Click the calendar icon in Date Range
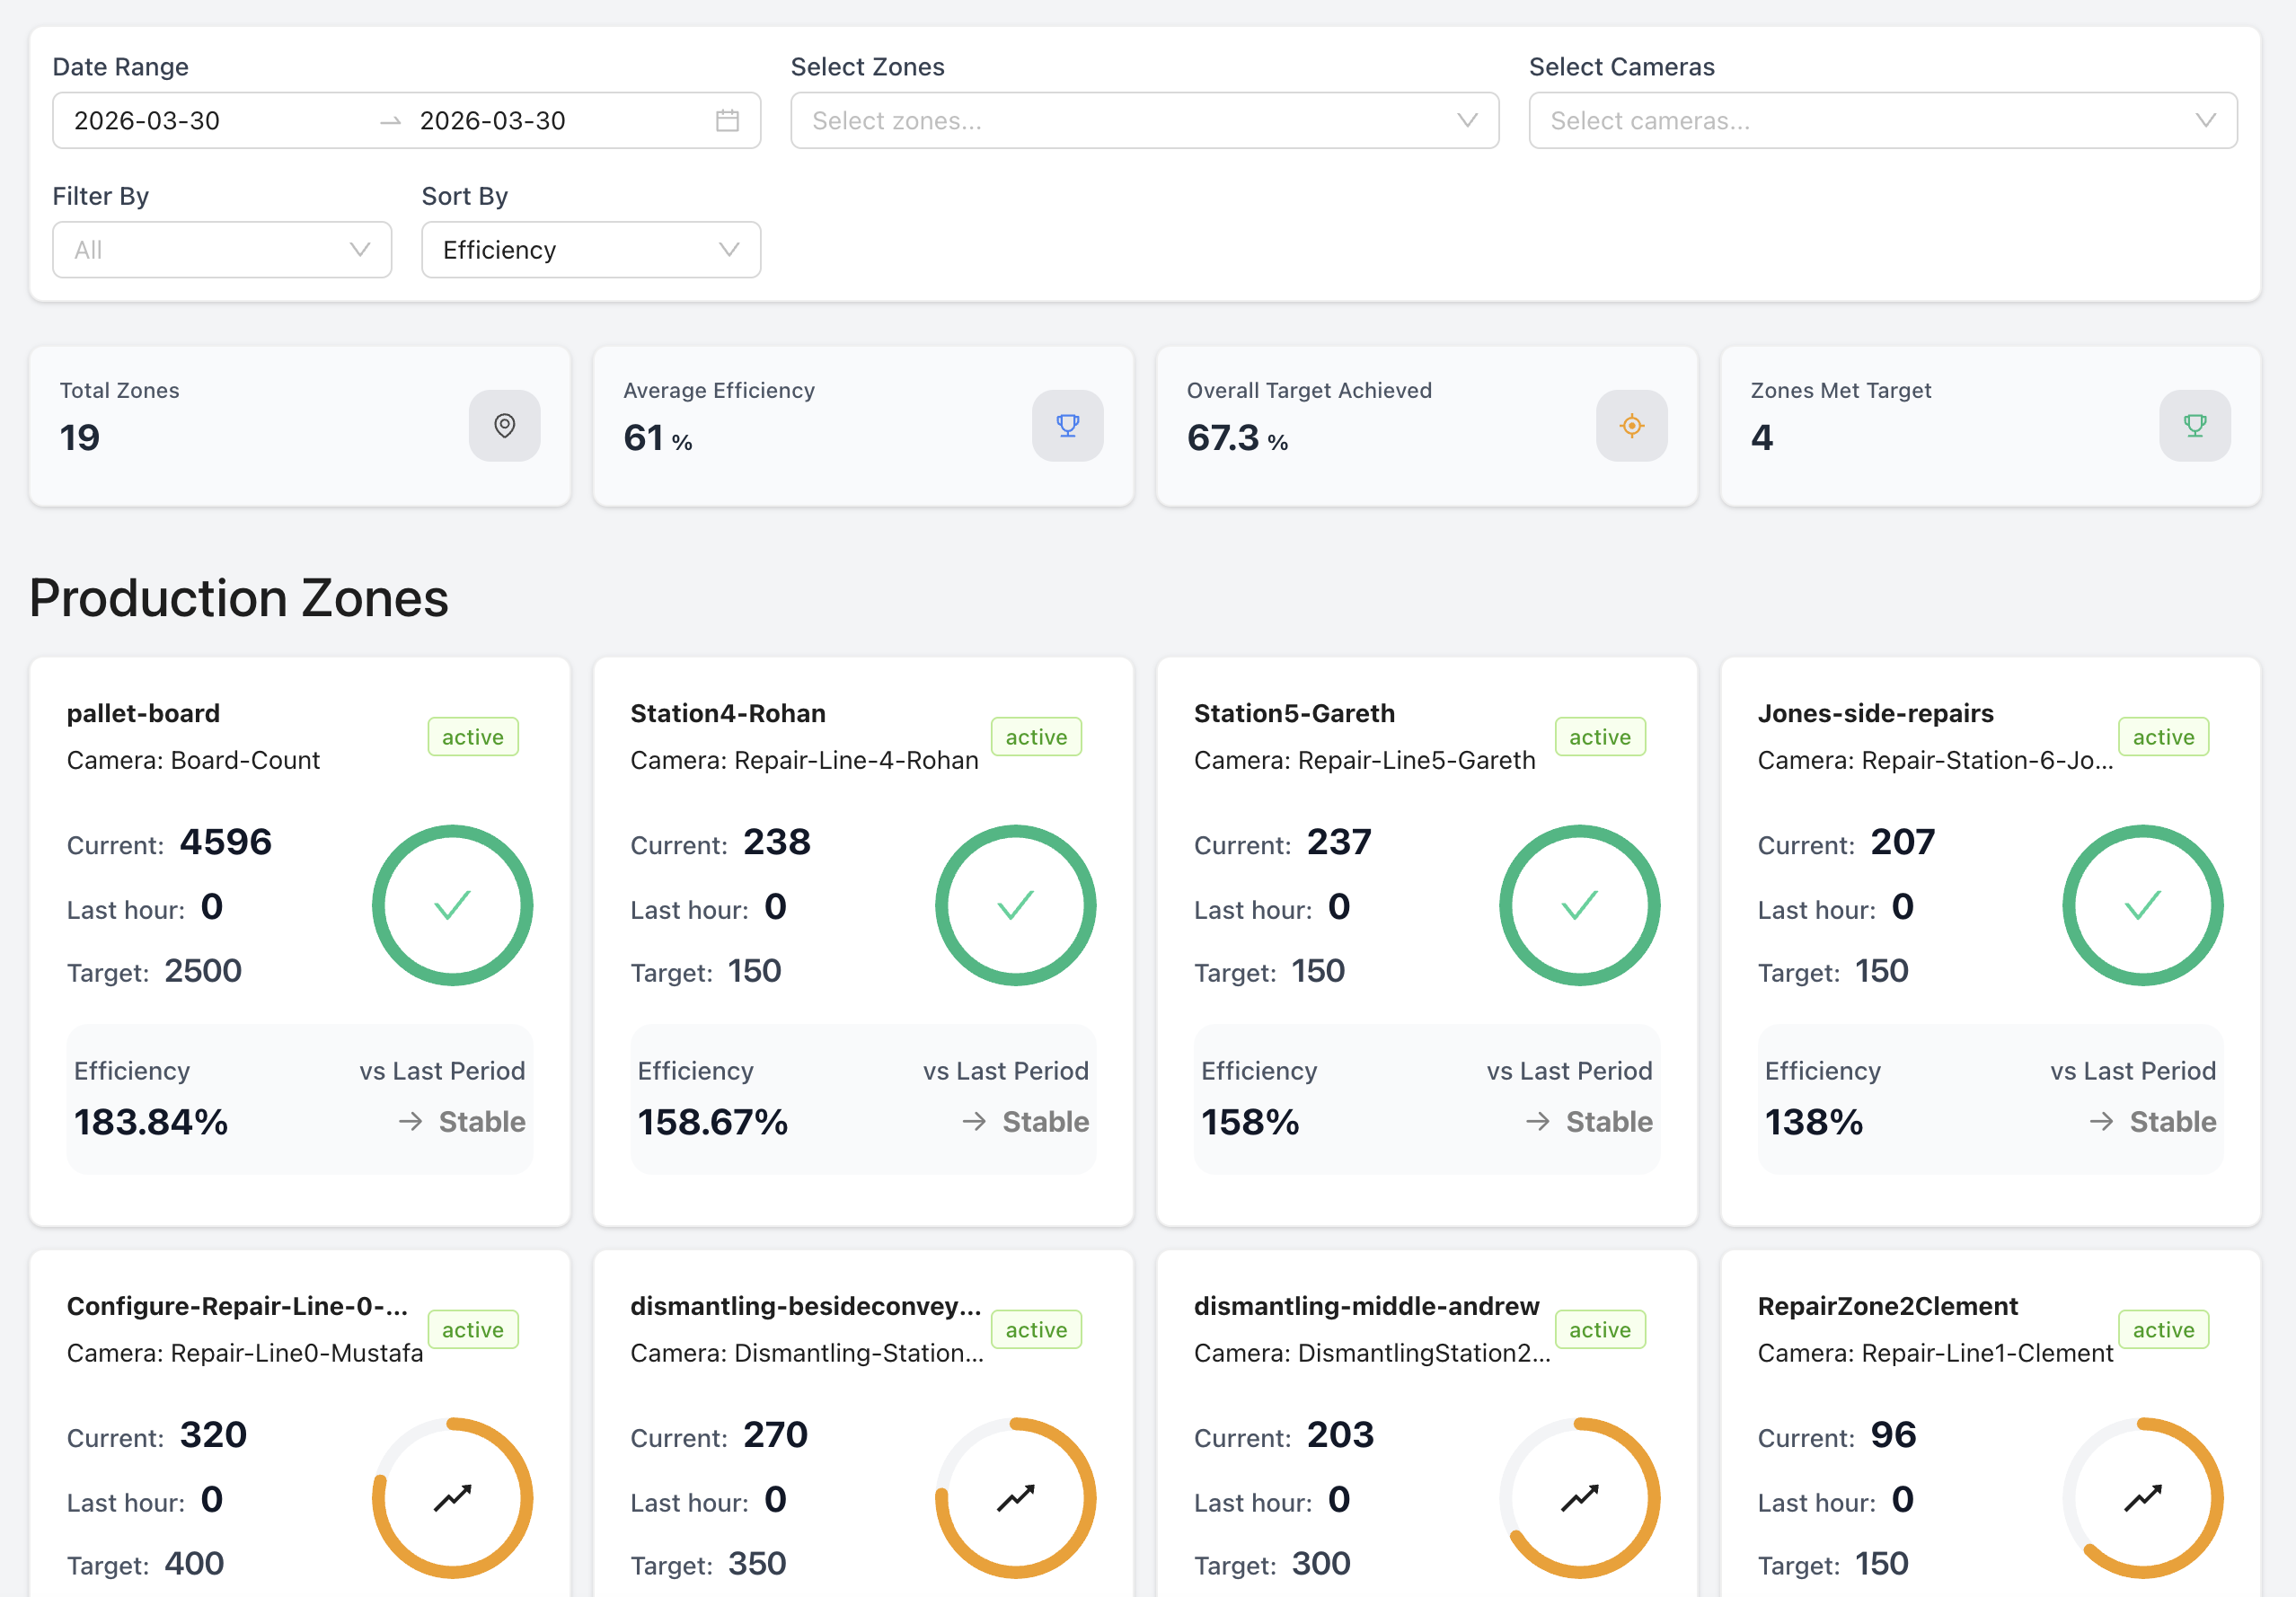Screen dimensions: 2296x1597 pyautogui.click(x=727, y=121)
